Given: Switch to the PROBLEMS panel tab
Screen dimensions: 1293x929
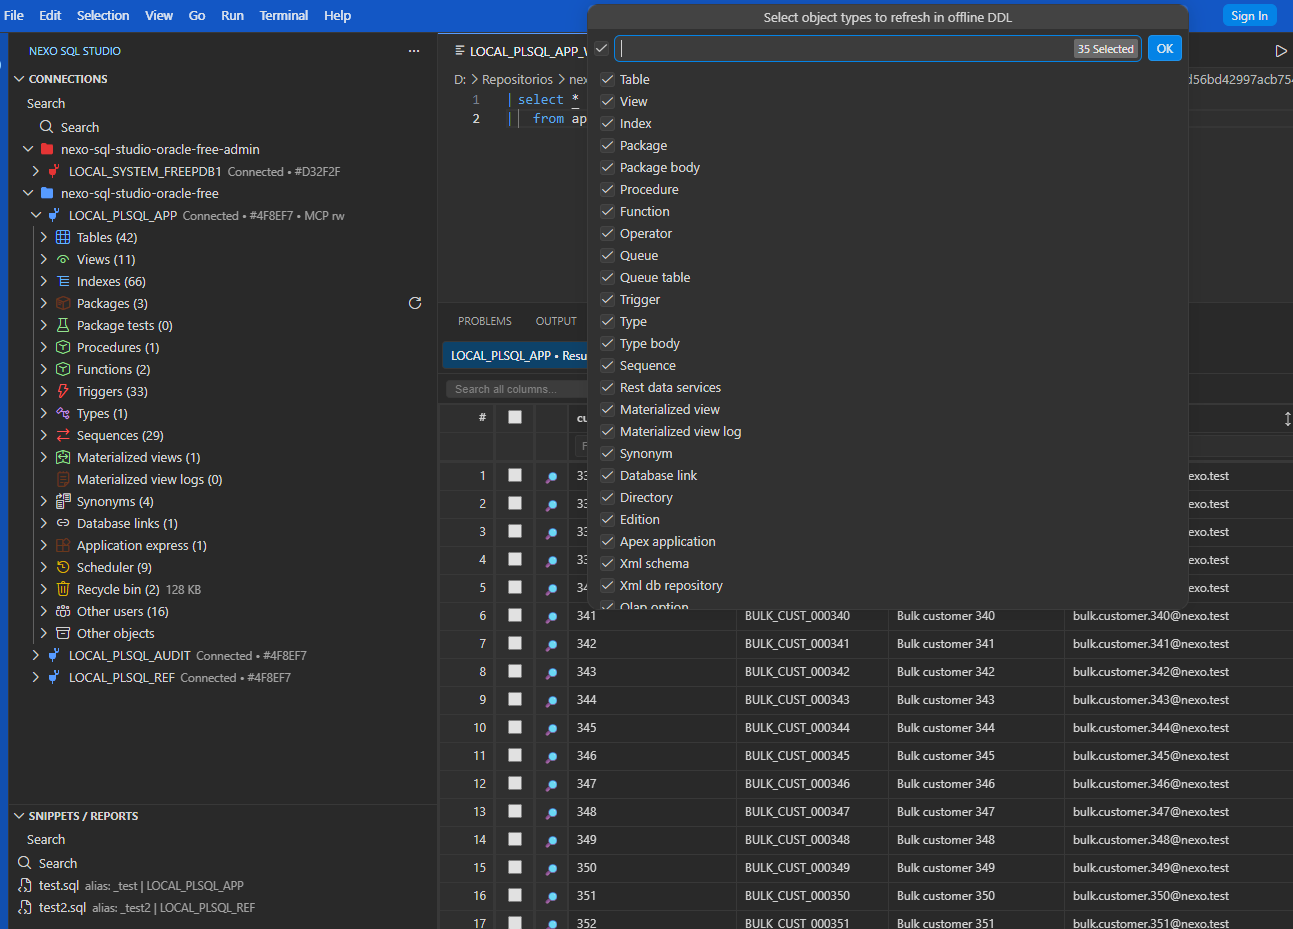Looking at the screenshot, I should (485, 321).
